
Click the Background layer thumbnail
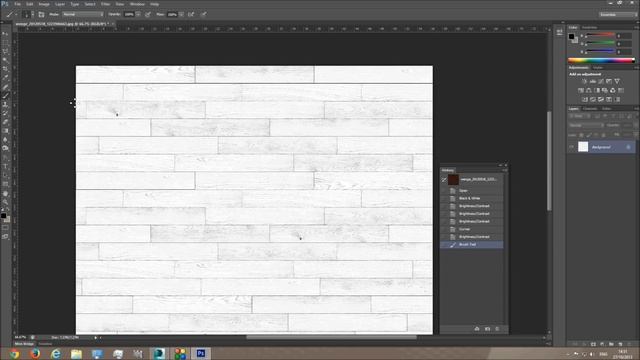(x=583, y=147)
